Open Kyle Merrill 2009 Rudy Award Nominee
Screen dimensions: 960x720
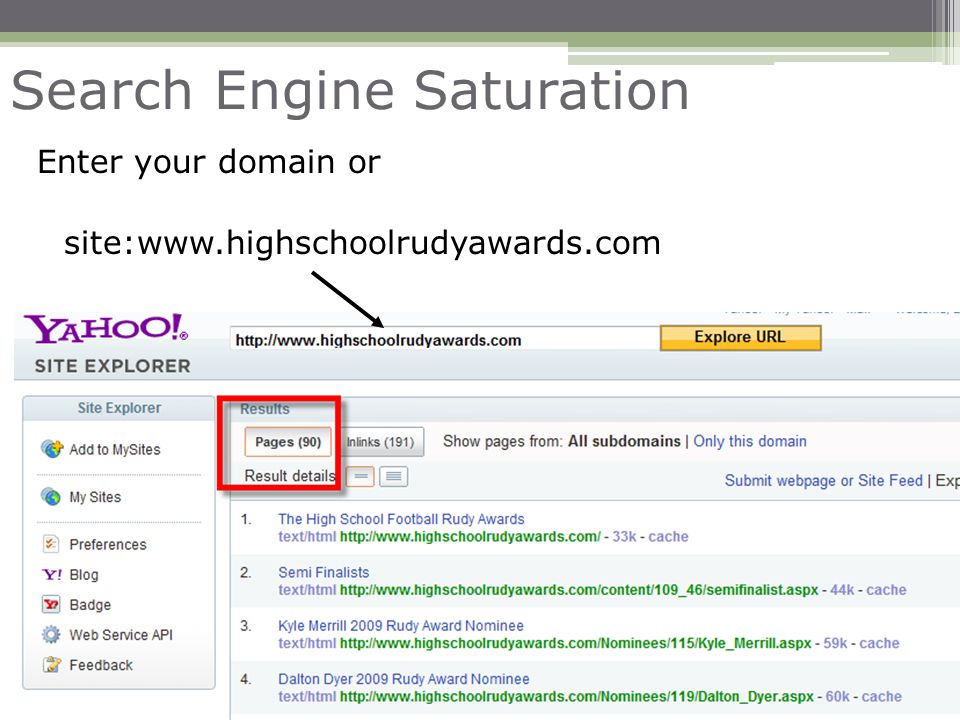400,626
